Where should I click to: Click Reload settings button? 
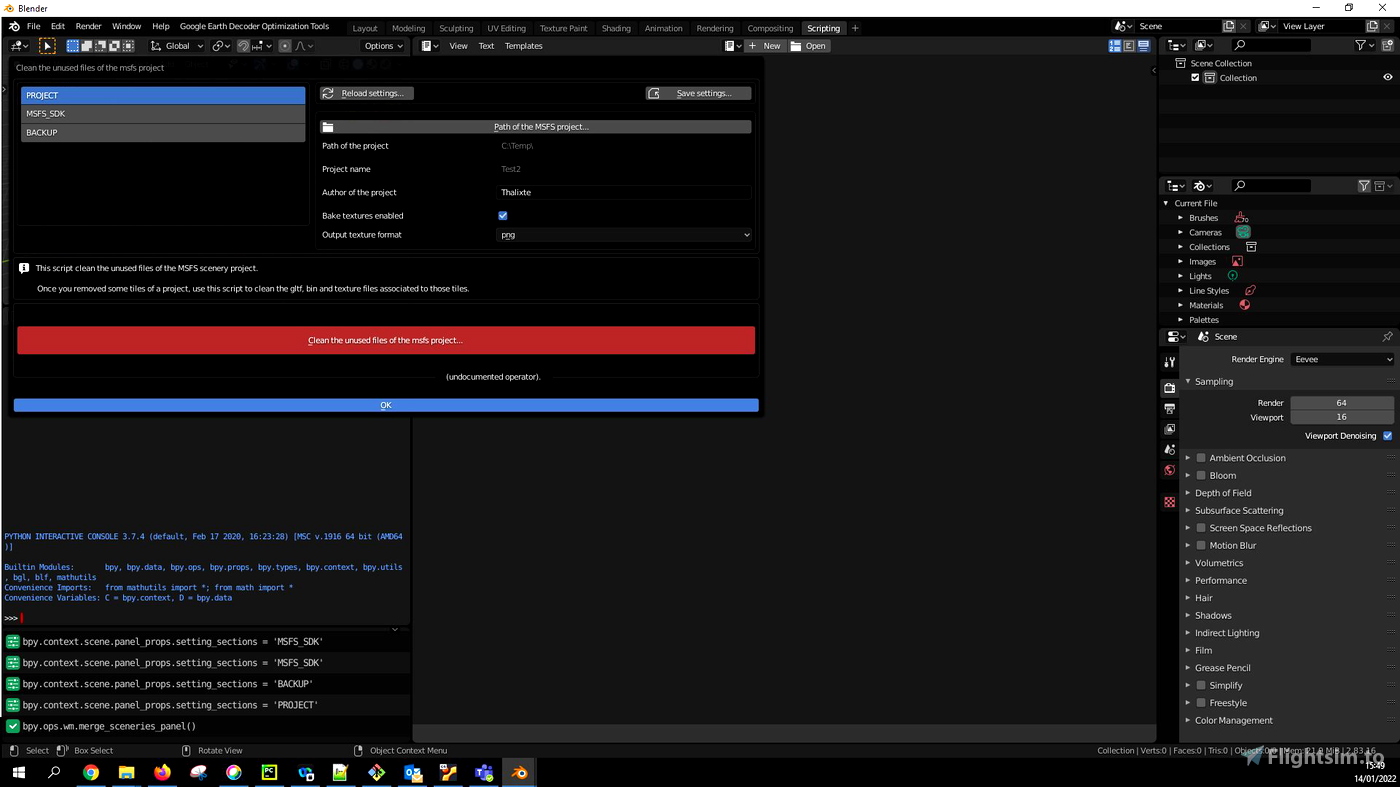[366, 93]
